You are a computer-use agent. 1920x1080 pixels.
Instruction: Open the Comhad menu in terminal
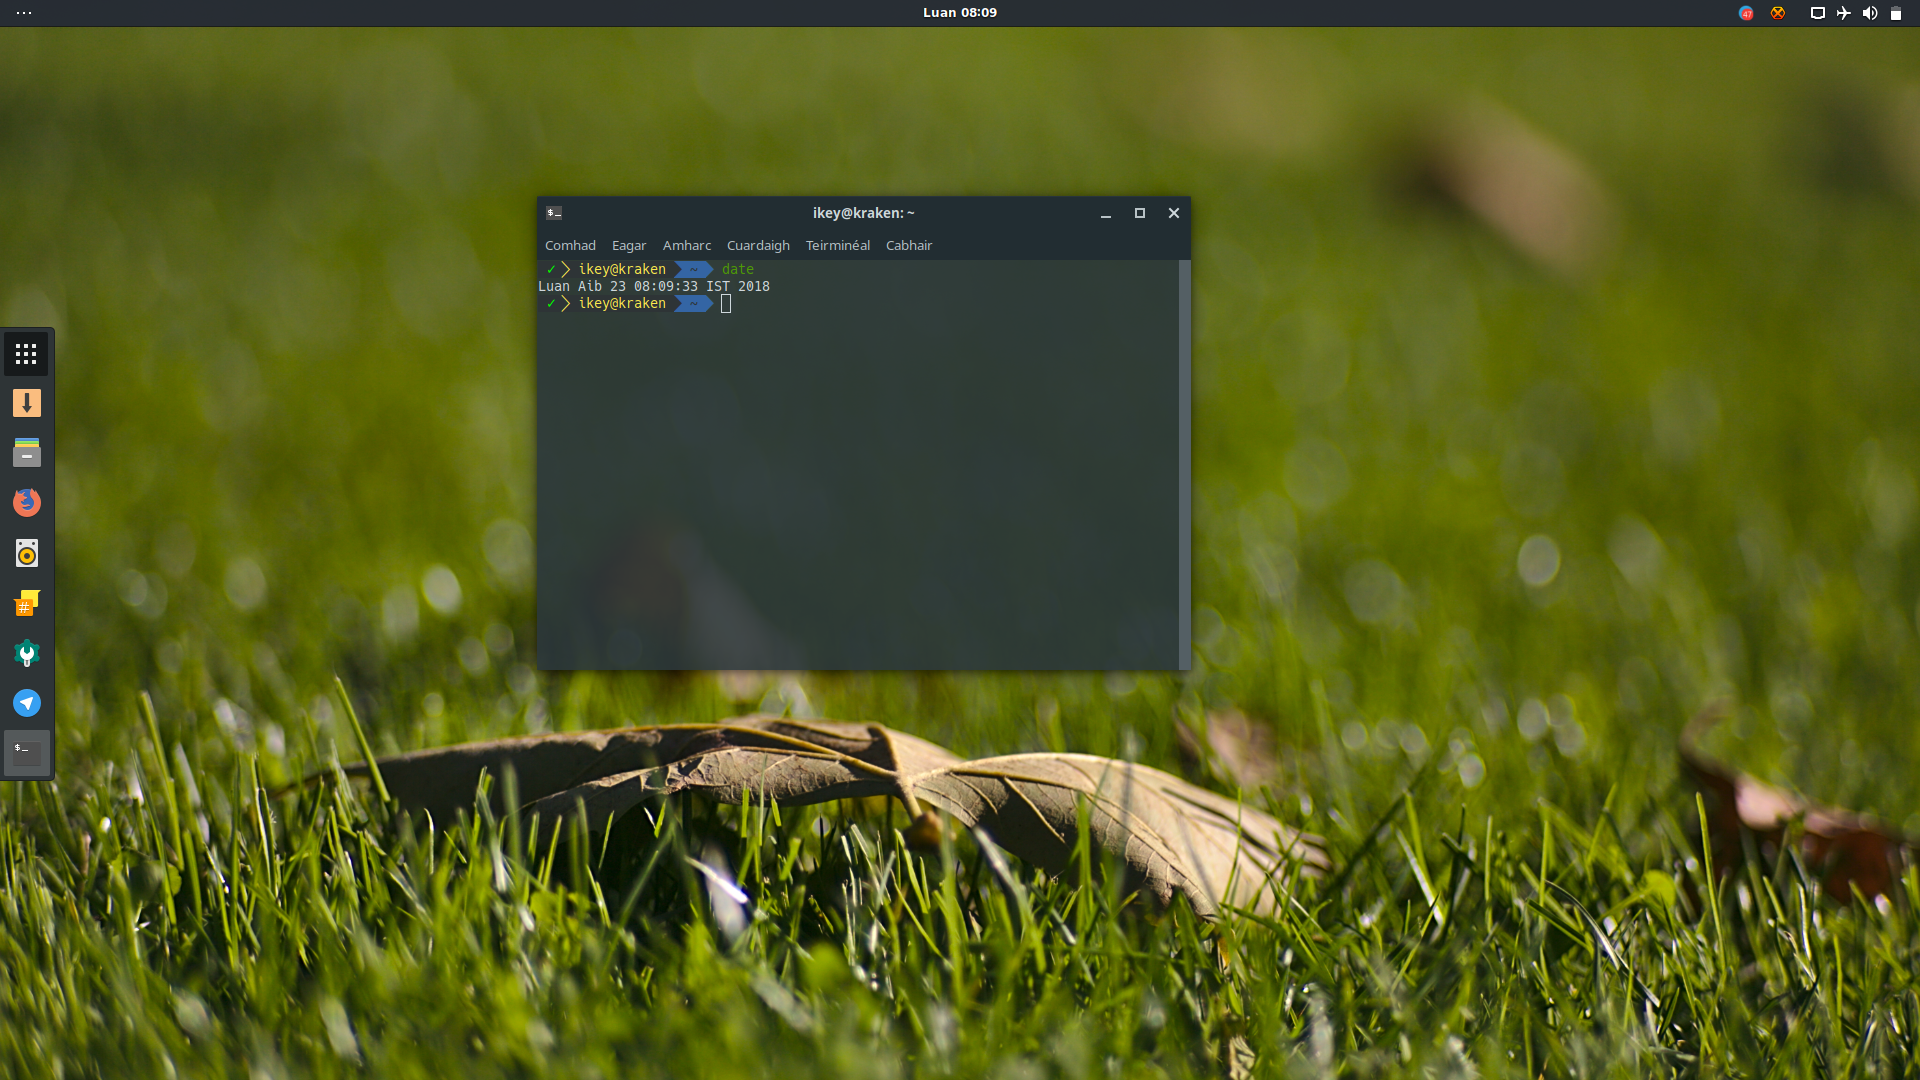click(570, 245)
